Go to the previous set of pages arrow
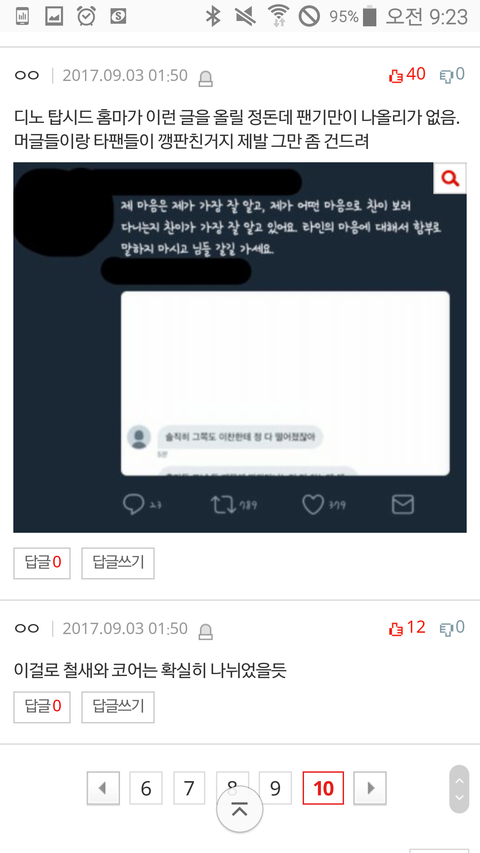This screenshot has height=853, width=480. click(103, 788)
